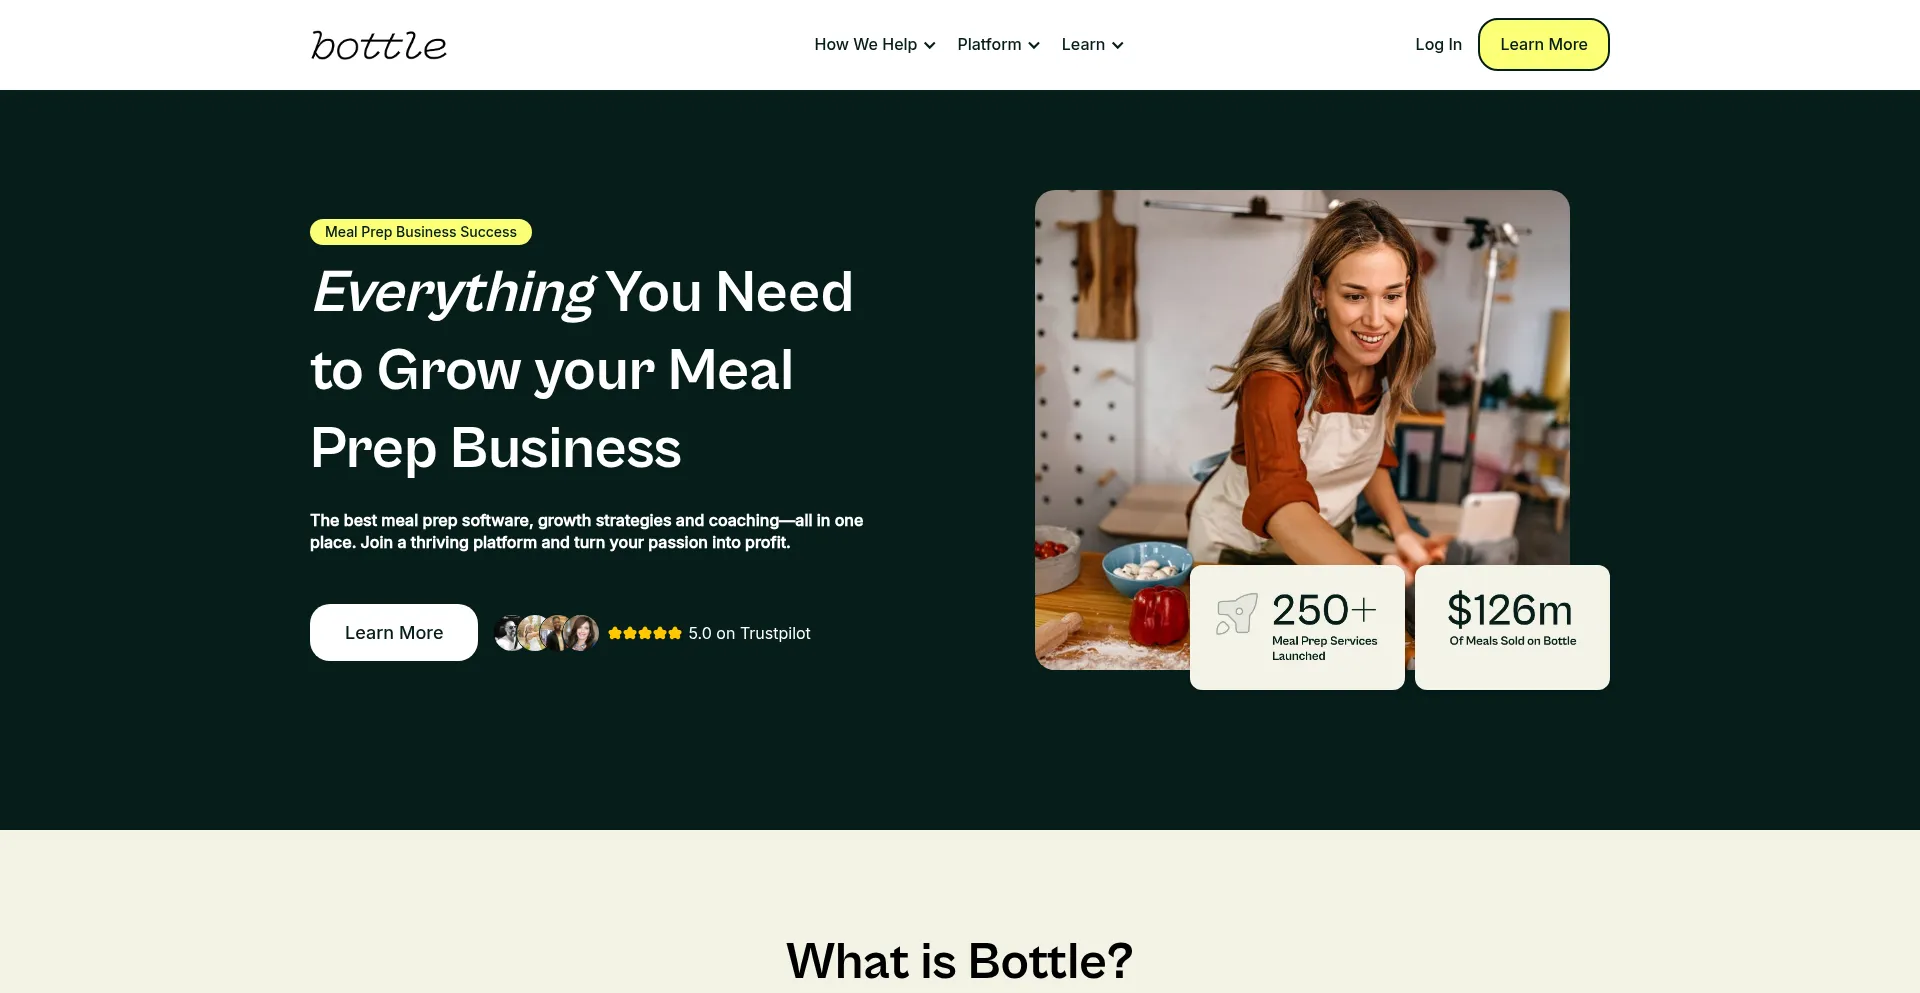Click the chevron next to How We Help

click(x=930, y=45)
